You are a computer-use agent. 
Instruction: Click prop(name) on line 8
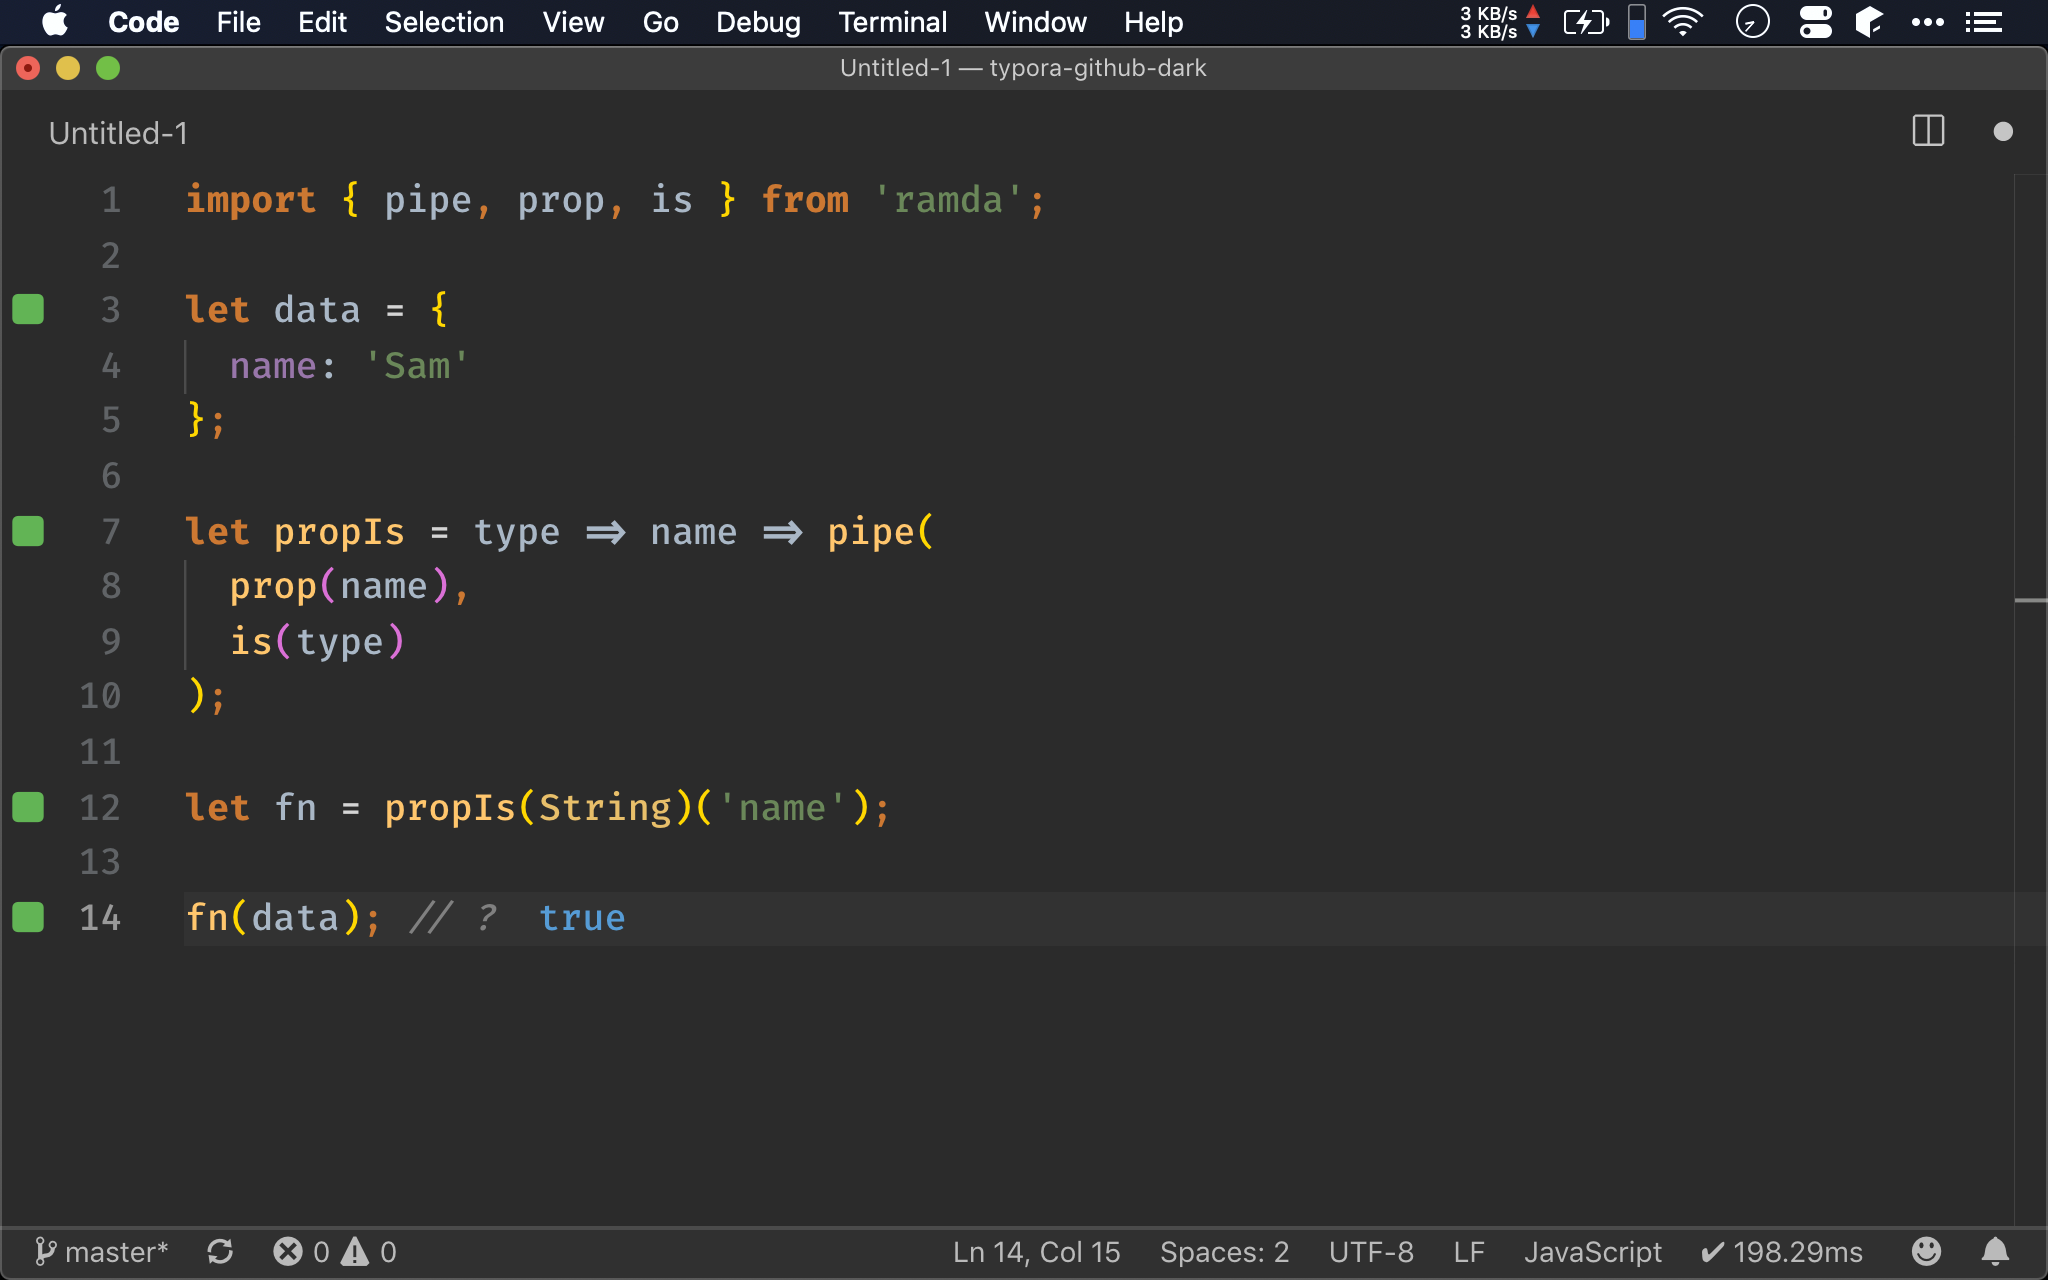pos(340,586)
